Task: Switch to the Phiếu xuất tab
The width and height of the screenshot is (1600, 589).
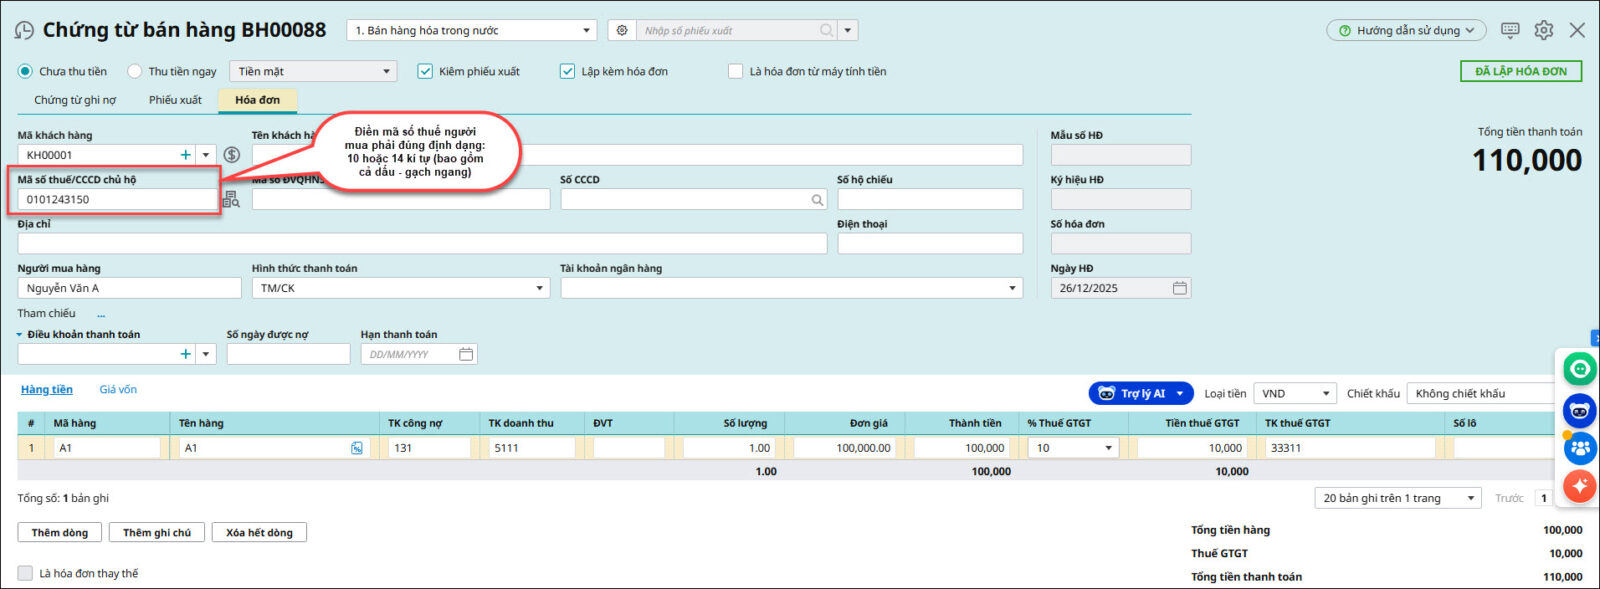Action: (x=175, y=100)
